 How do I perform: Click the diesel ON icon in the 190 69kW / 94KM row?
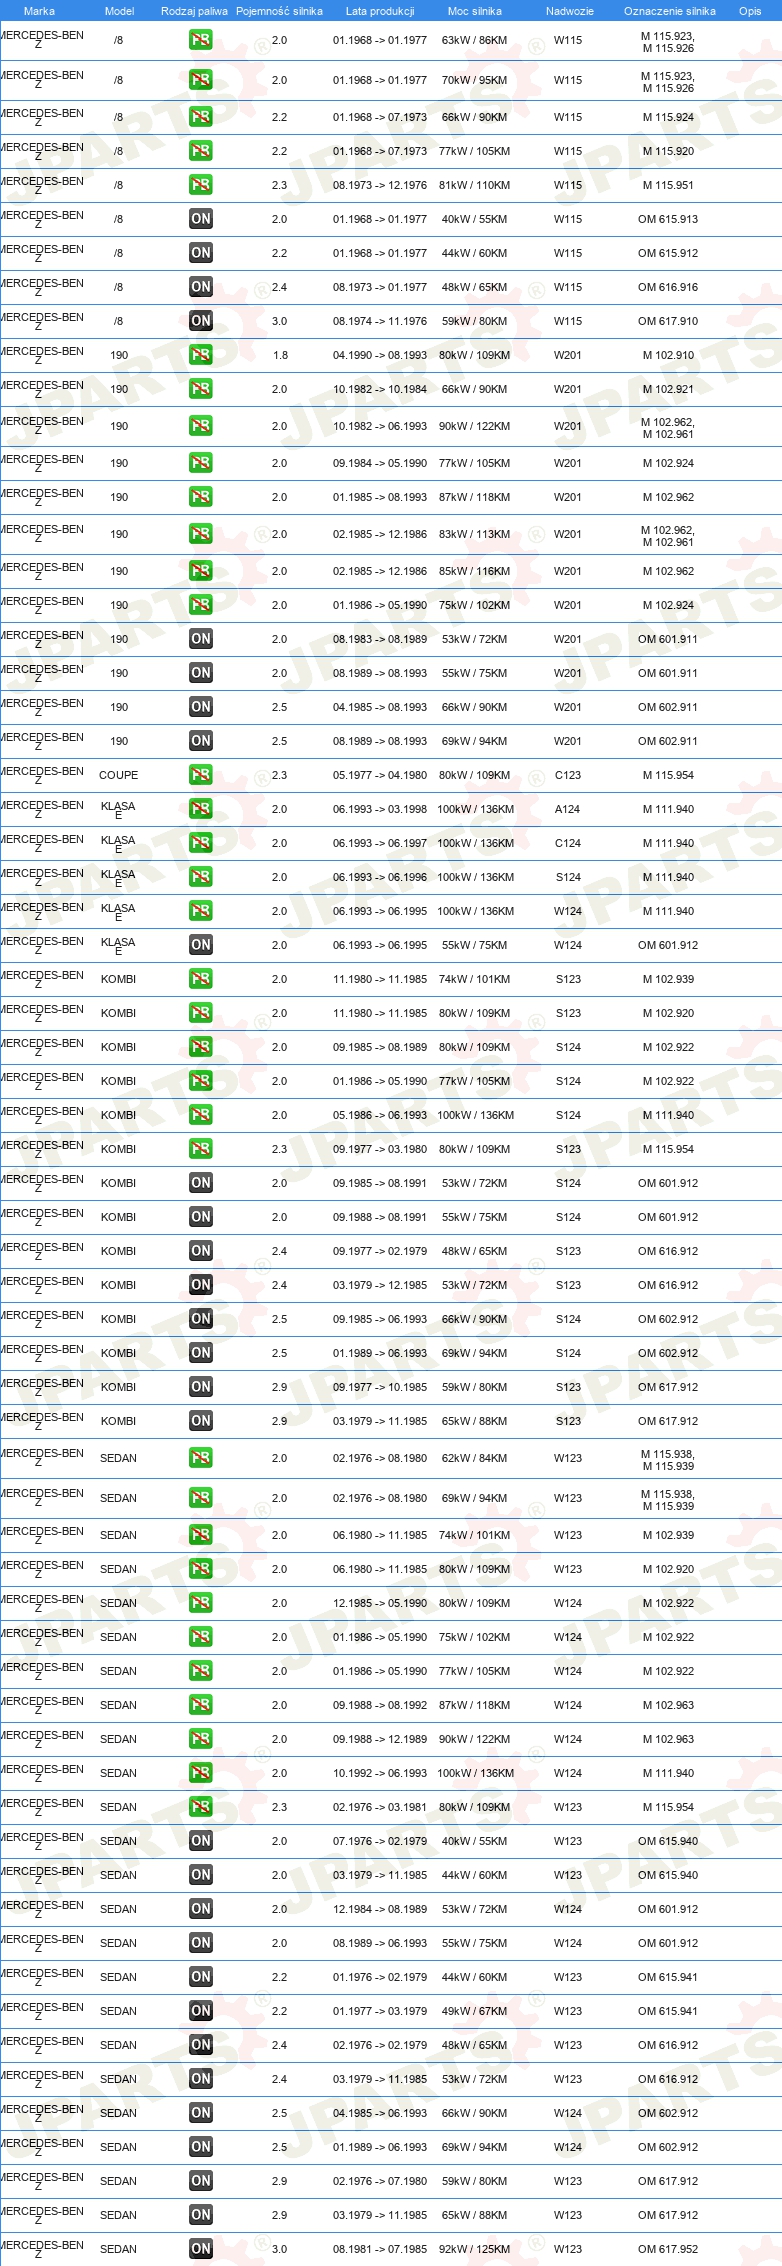click(201, 741)
